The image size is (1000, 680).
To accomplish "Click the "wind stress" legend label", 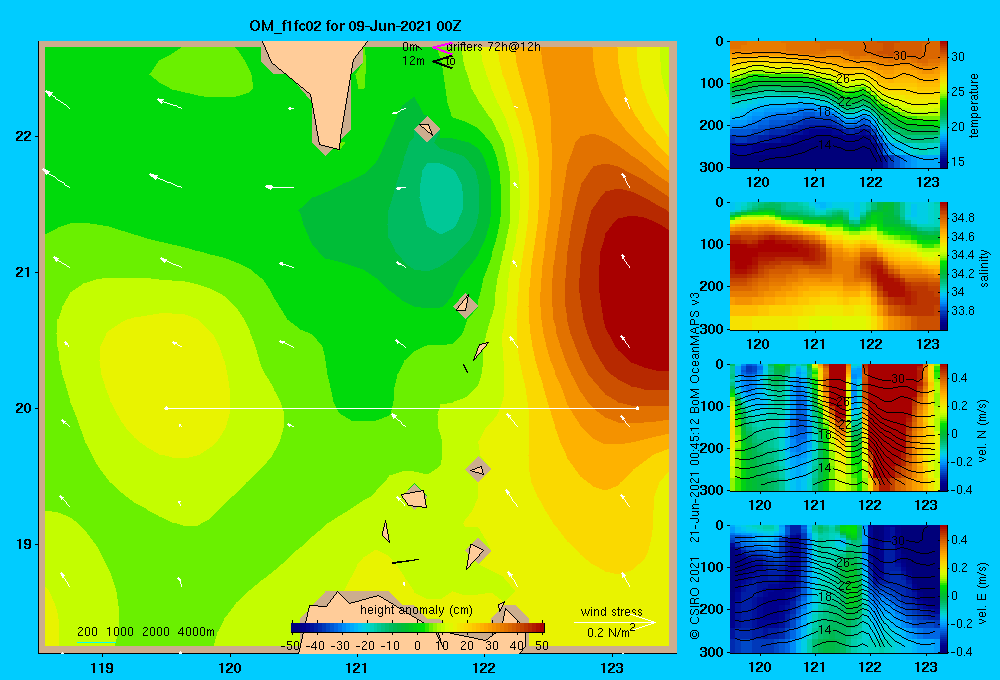I will pos(612,611).
